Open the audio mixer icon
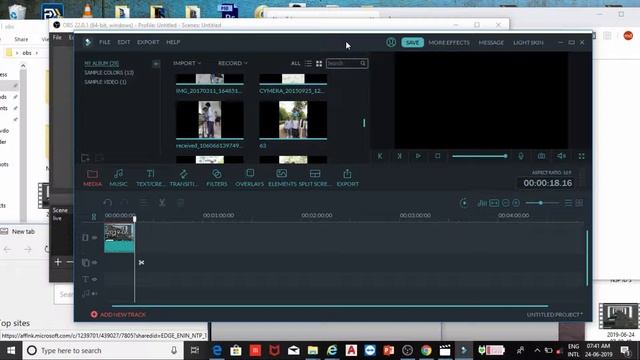640x360 pixels. 482,203
